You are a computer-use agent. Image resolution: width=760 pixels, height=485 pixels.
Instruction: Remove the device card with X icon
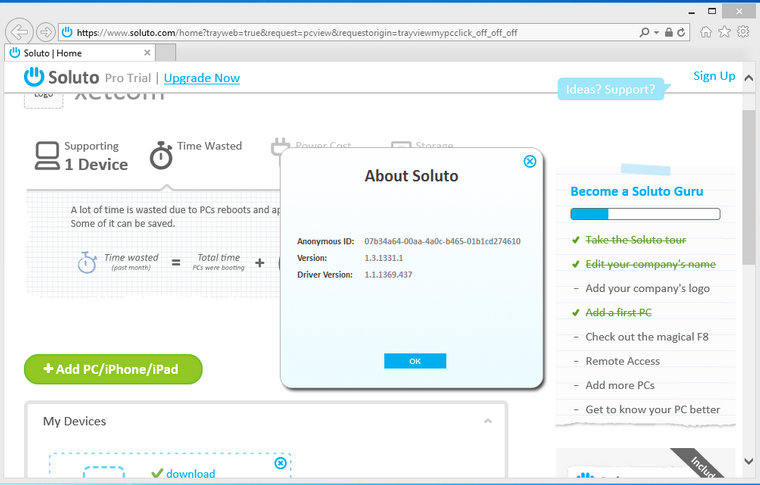coord(280,463)
